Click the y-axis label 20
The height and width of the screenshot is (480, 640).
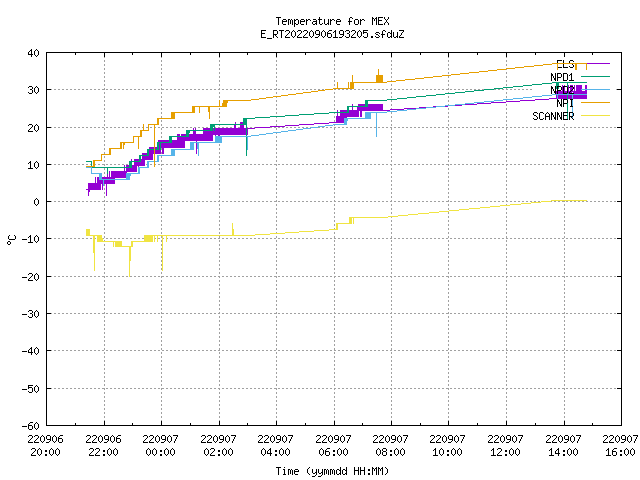(33, 128)
